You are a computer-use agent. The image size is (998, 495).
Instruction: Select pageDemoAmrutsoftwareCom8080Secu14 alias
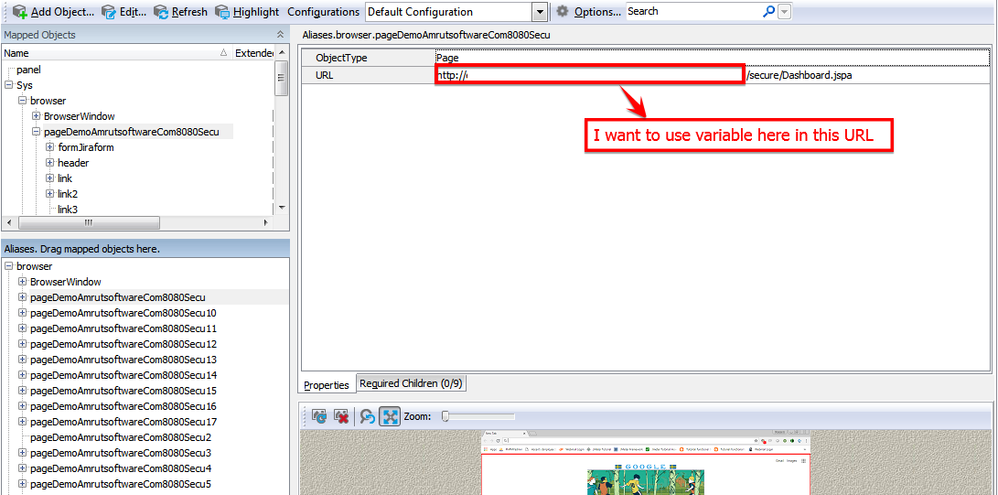(x=123, y=375)
